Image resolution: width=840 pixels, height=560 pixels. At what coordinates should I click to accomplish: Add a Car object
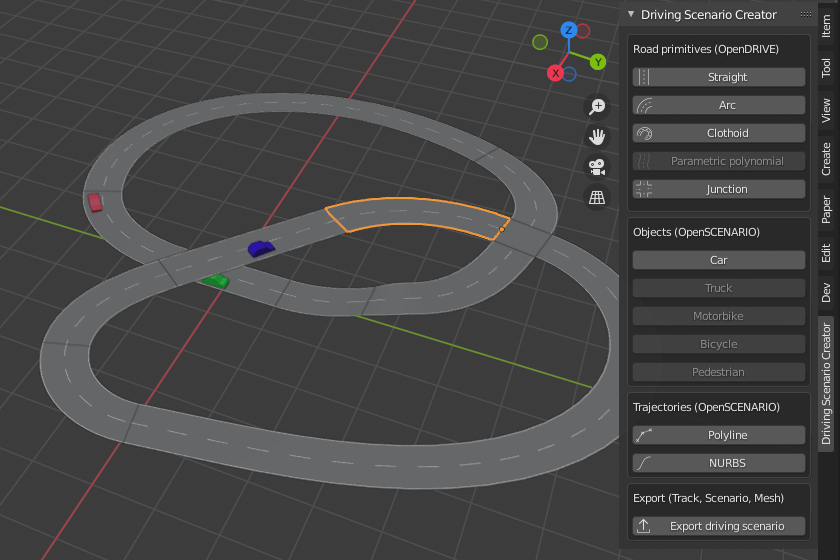click(718, 260)
